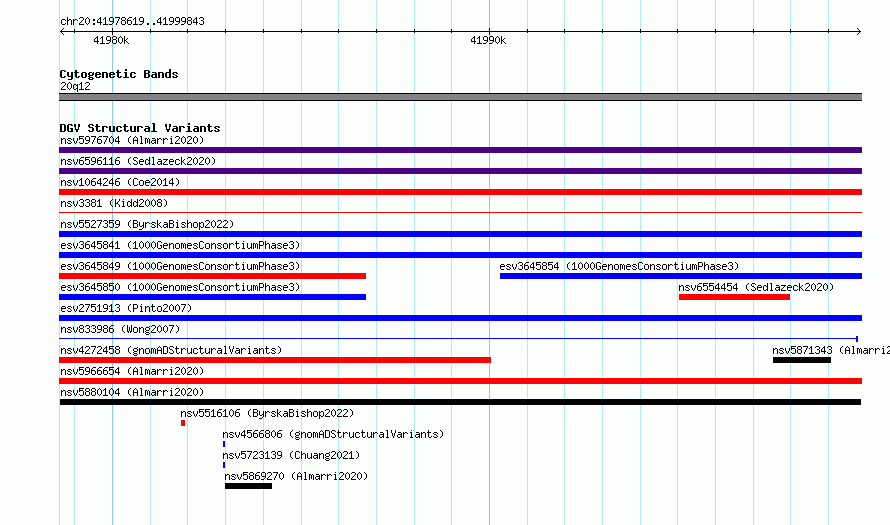The image size is (890, 525).
Task: Click the nsv6554454 (Sedlazeck2020) label
Action: [x=756, y=287]
